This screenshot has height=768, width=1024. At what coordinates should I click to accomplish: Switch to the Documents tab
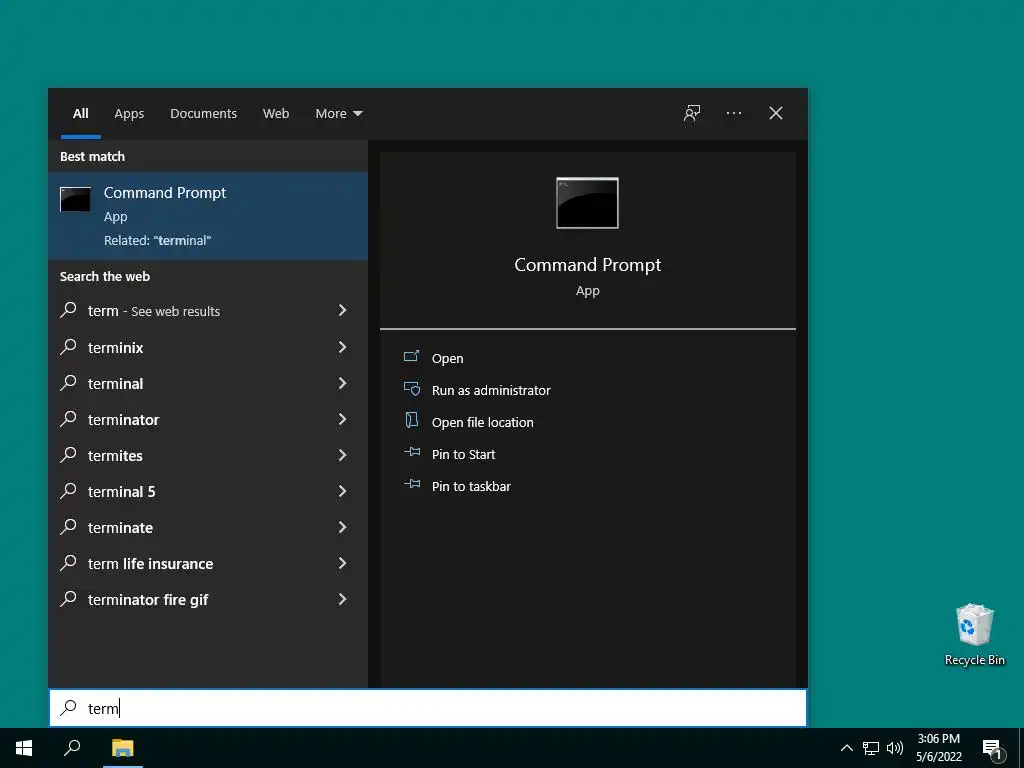point(204,114)
